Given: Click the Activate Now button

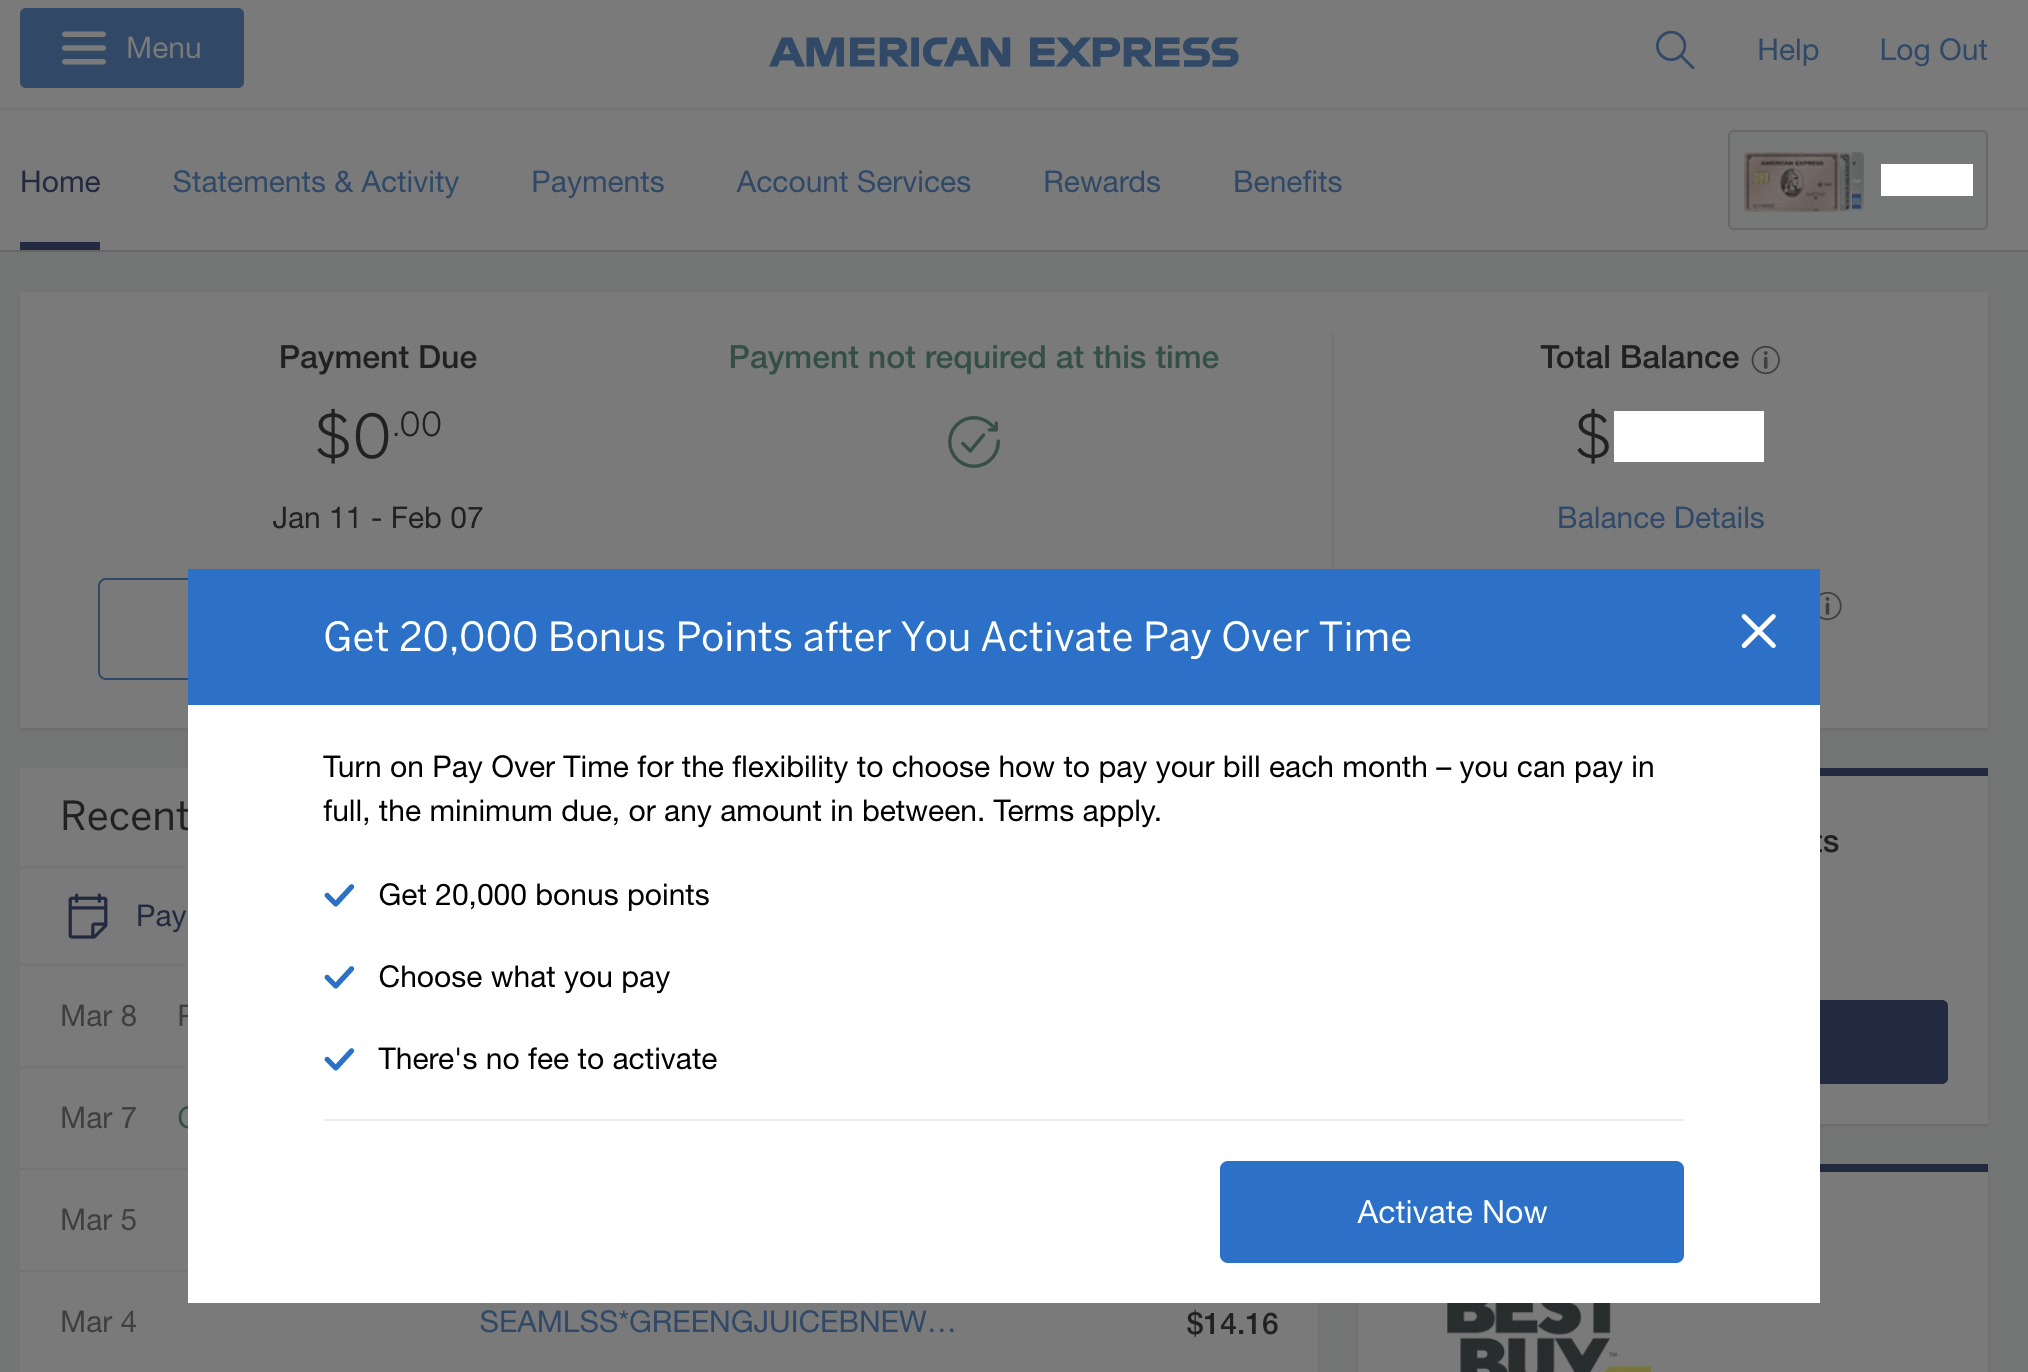Looking at the screenshot, I should click(x=1451, y=1211).
